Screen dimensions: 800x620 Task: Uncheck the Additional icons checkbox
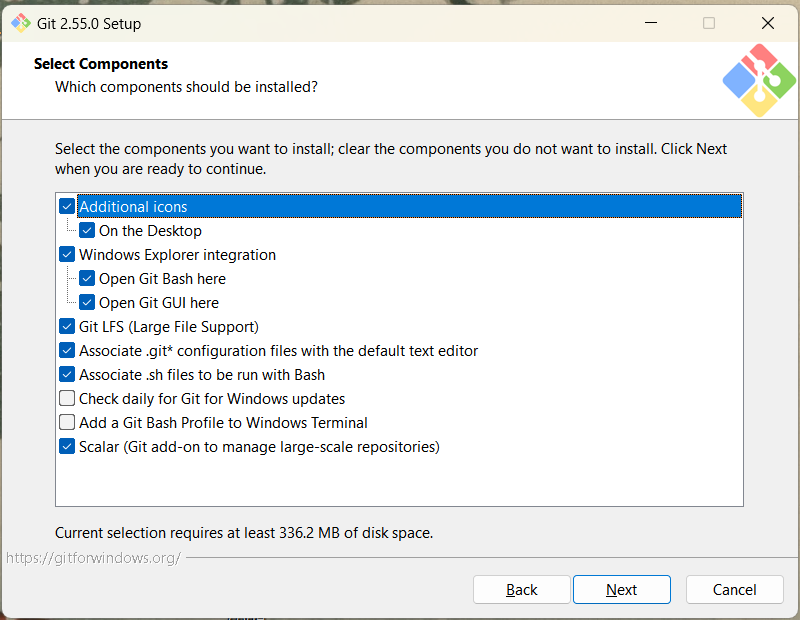point(67,207)
